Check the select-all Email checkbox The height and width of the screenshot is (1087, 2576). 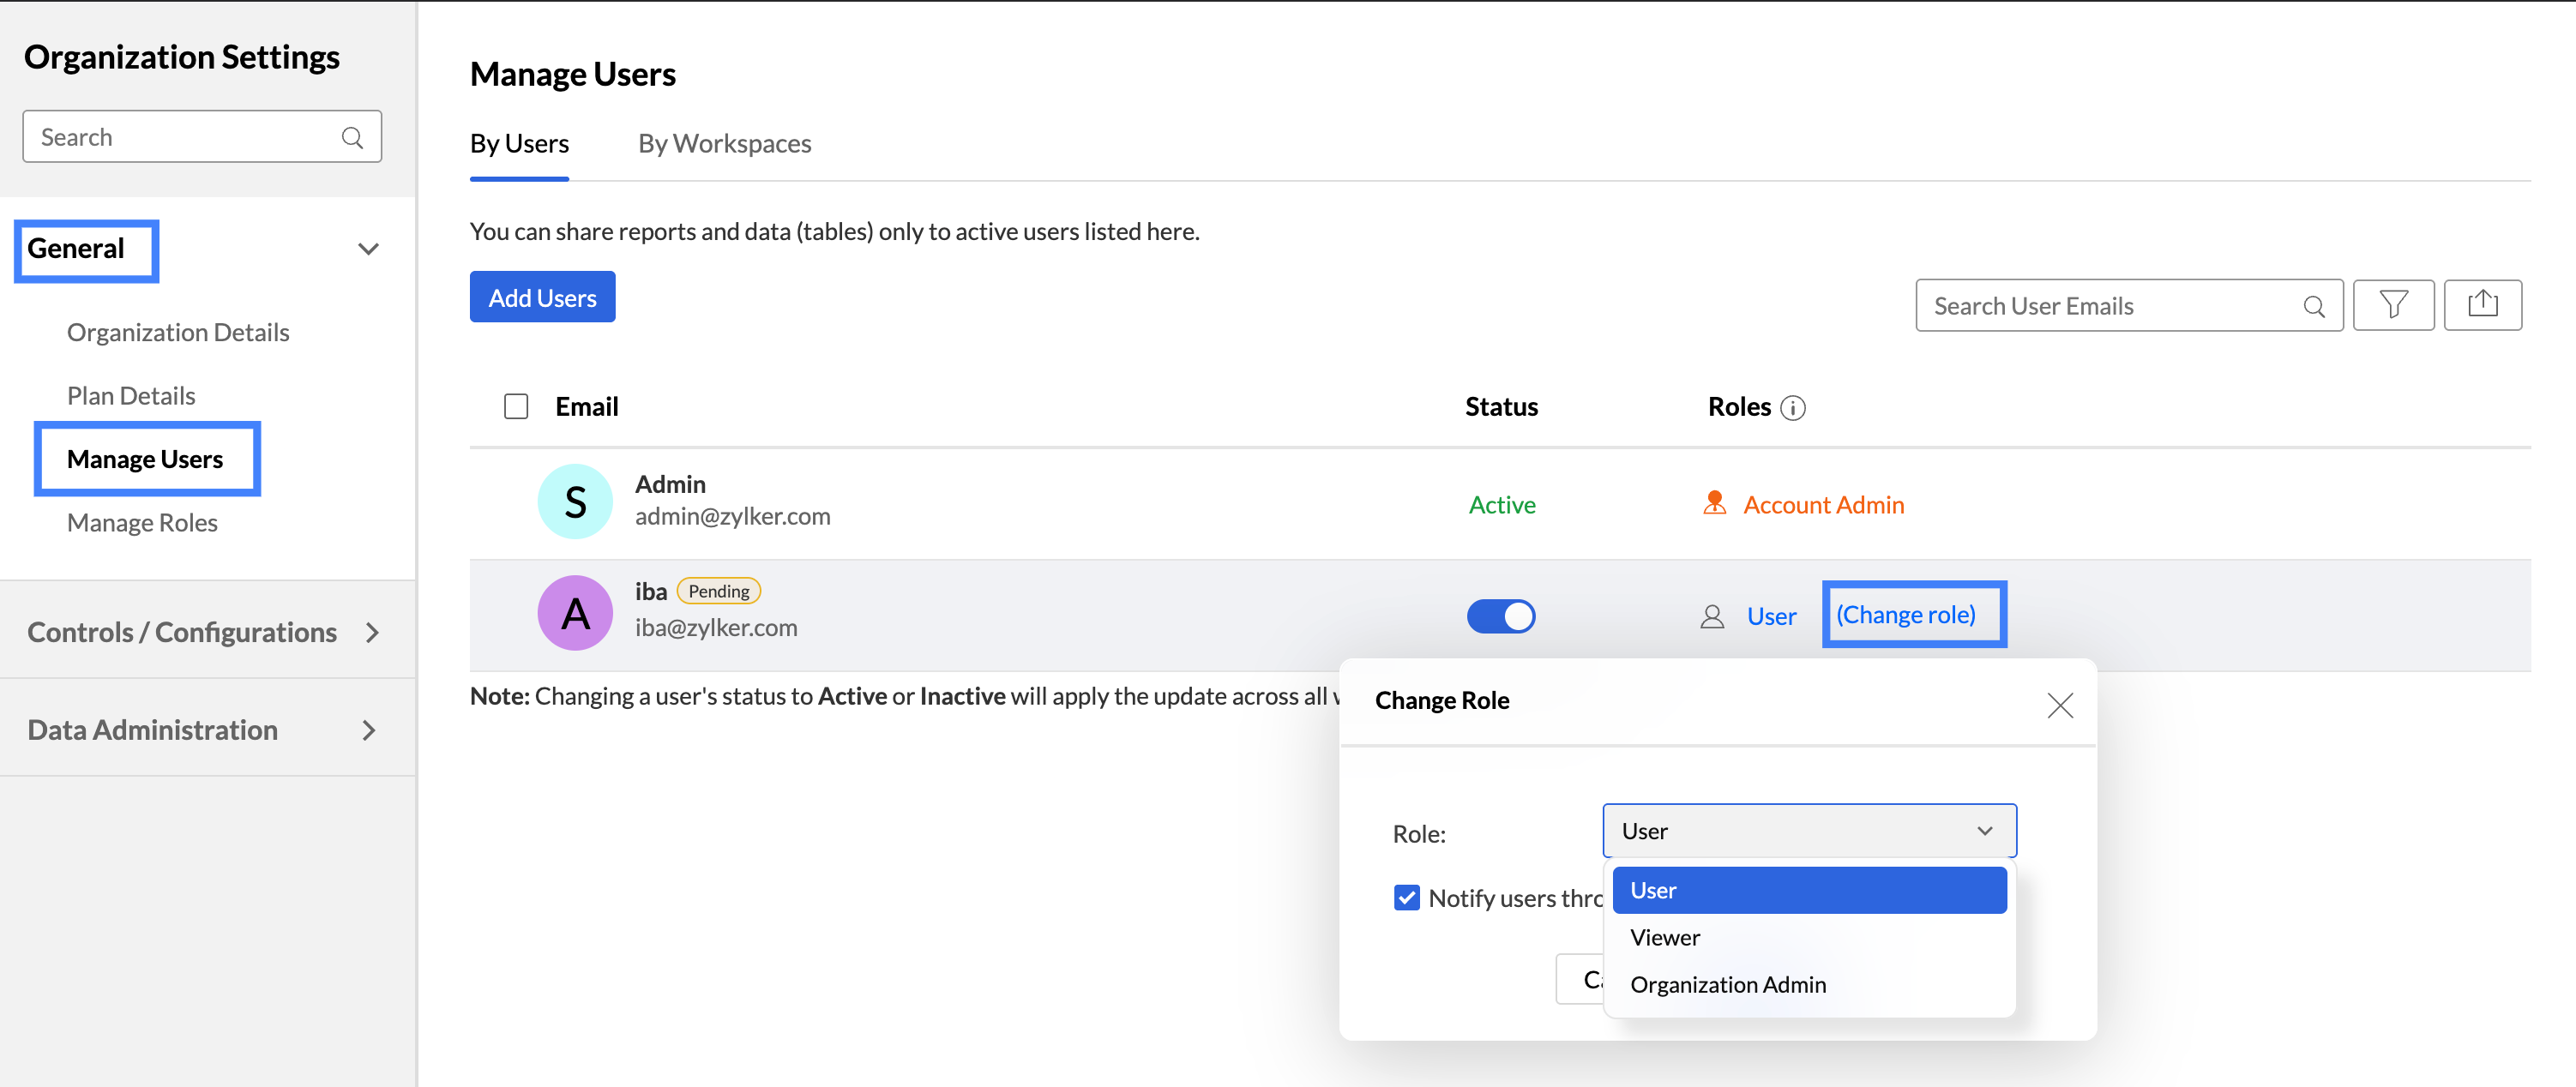point(516,407)
